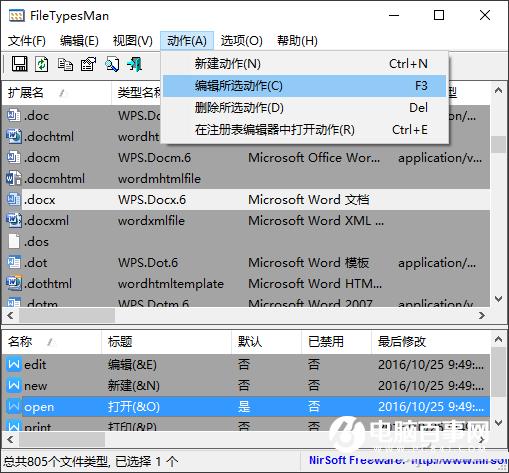Click the Properties toolbar icon

tap(88, 64)
